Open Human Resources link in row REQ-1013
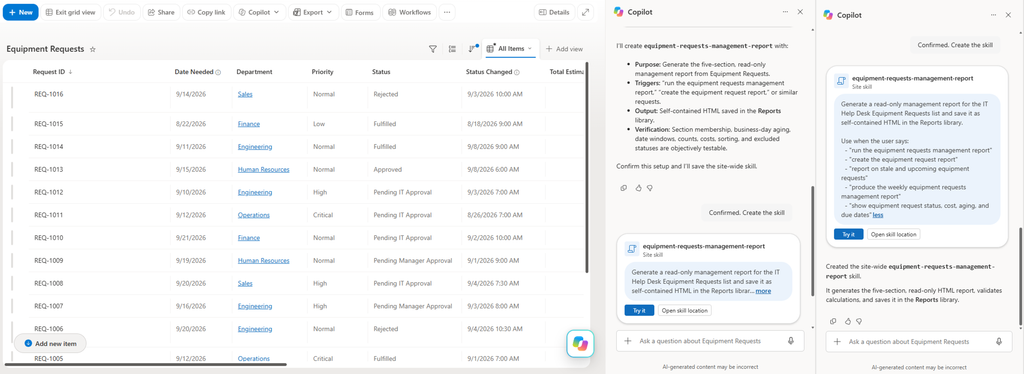Screen dimensions: 1024x374 click(263, 170)
